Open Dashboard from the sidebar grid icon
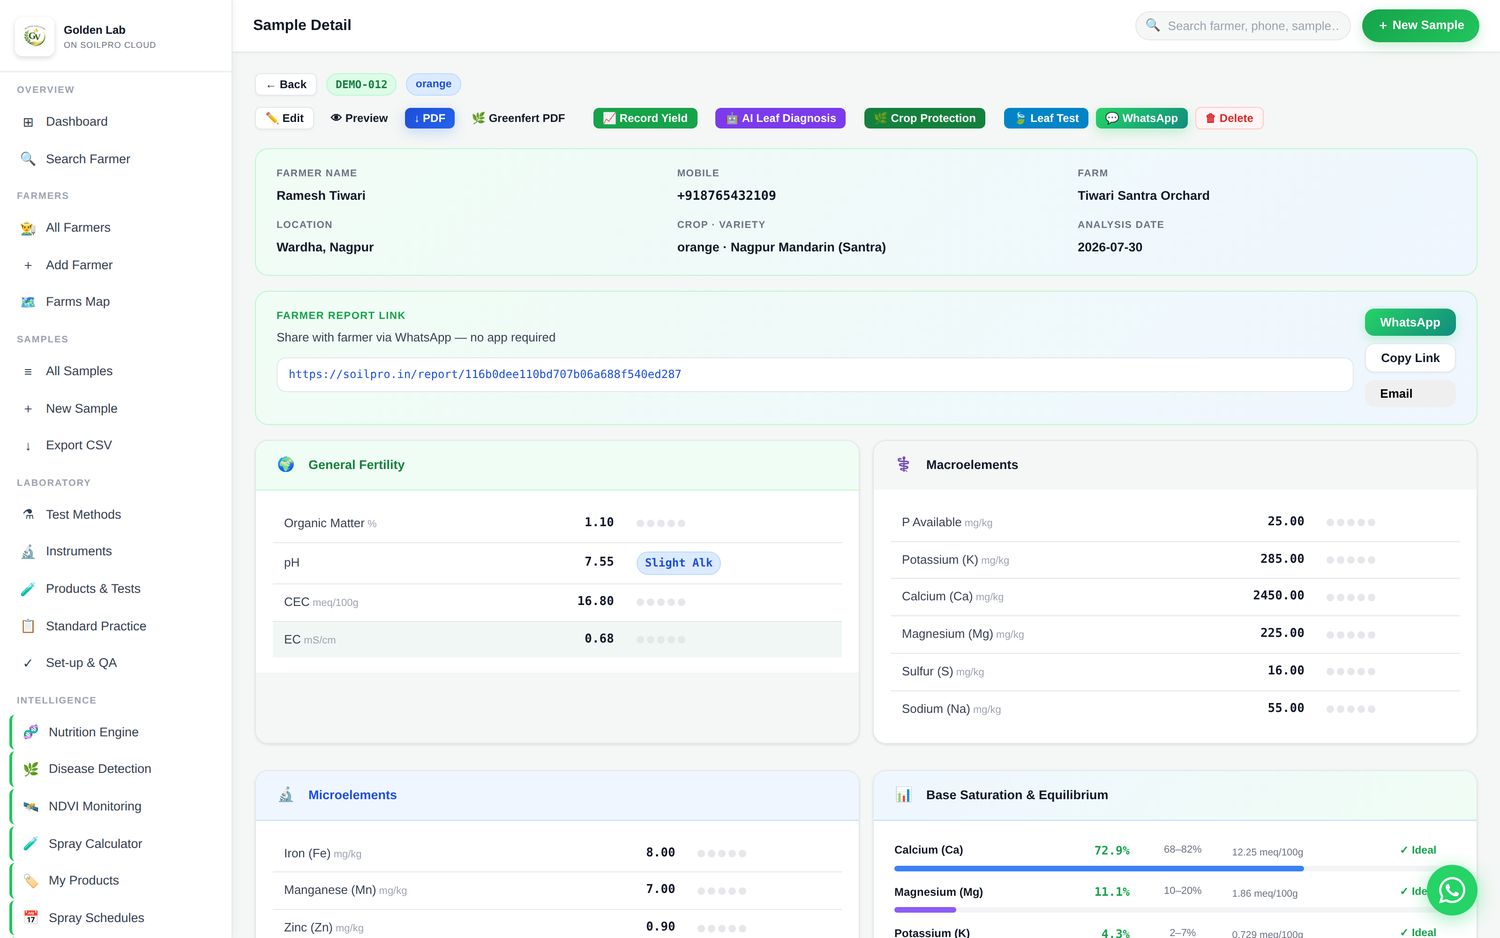The width and height of the screenshot is (1500, 938). coord(28,122)
